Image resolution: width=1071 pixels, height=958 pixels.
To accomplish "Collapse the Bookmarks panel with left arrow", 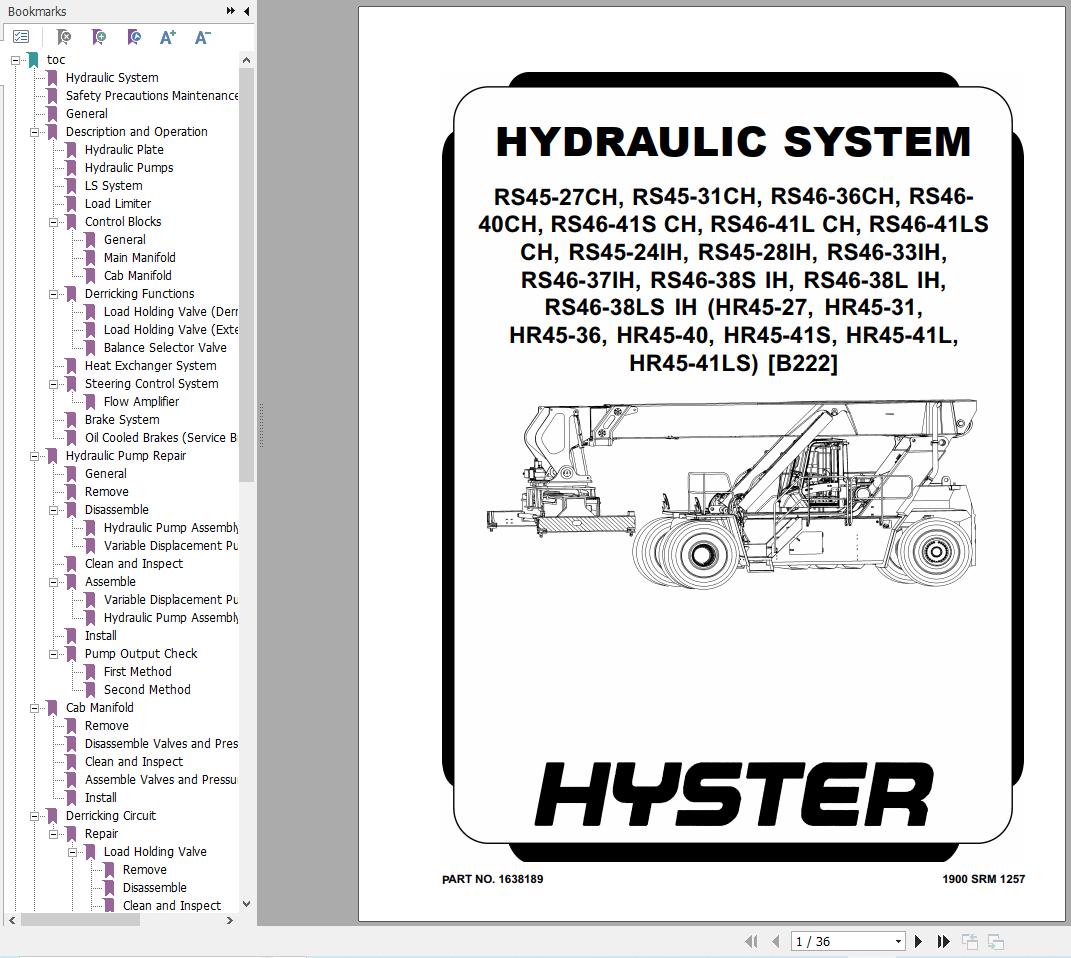I will [246, 11].
